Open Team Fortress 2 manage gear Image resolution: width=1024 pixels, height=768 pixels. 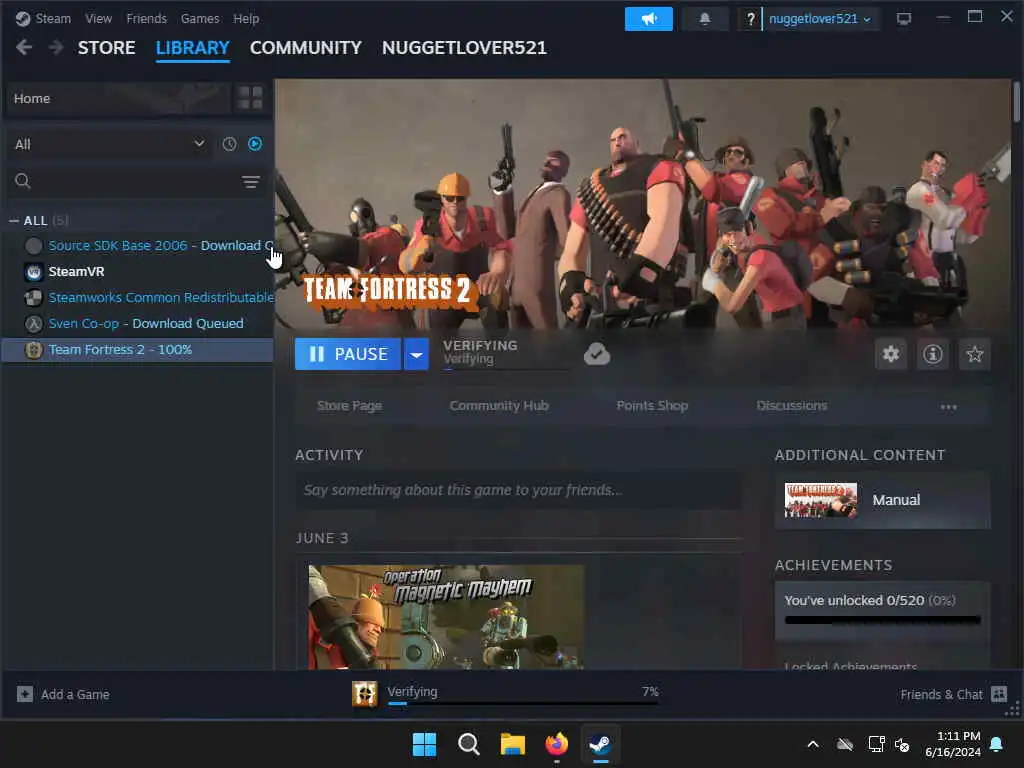point(891,354)
